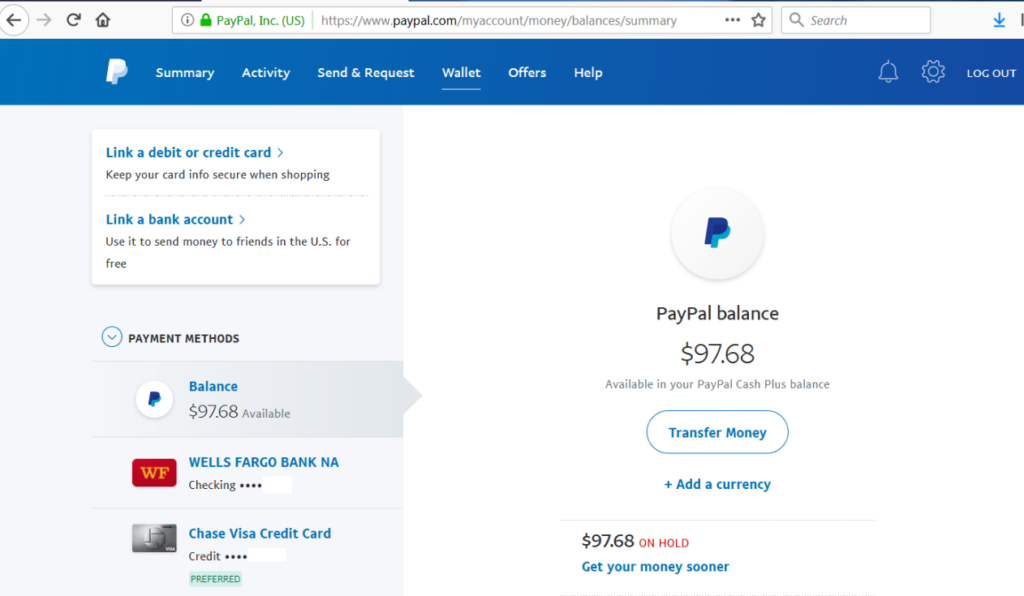Go back using browser back arrow

pos(14,20)
